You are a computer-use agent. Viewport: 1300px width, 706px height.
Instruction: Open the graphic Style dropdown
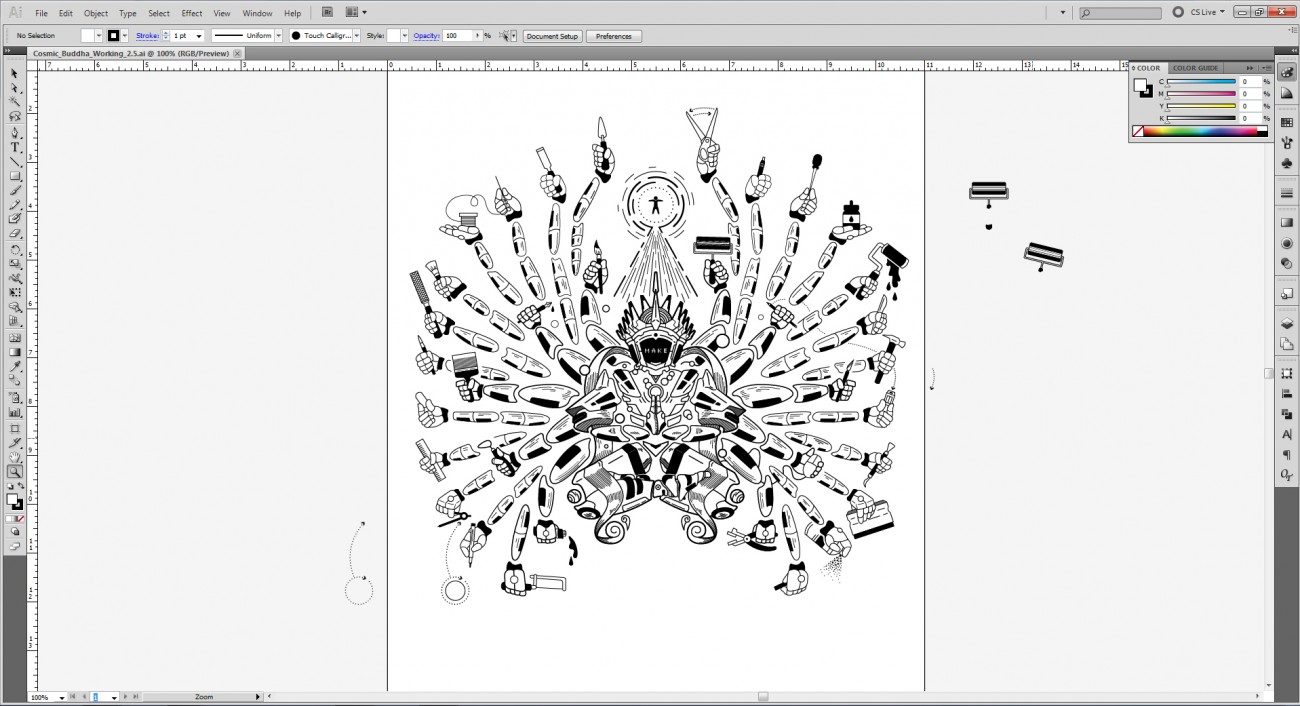click(x=404, y=36)
